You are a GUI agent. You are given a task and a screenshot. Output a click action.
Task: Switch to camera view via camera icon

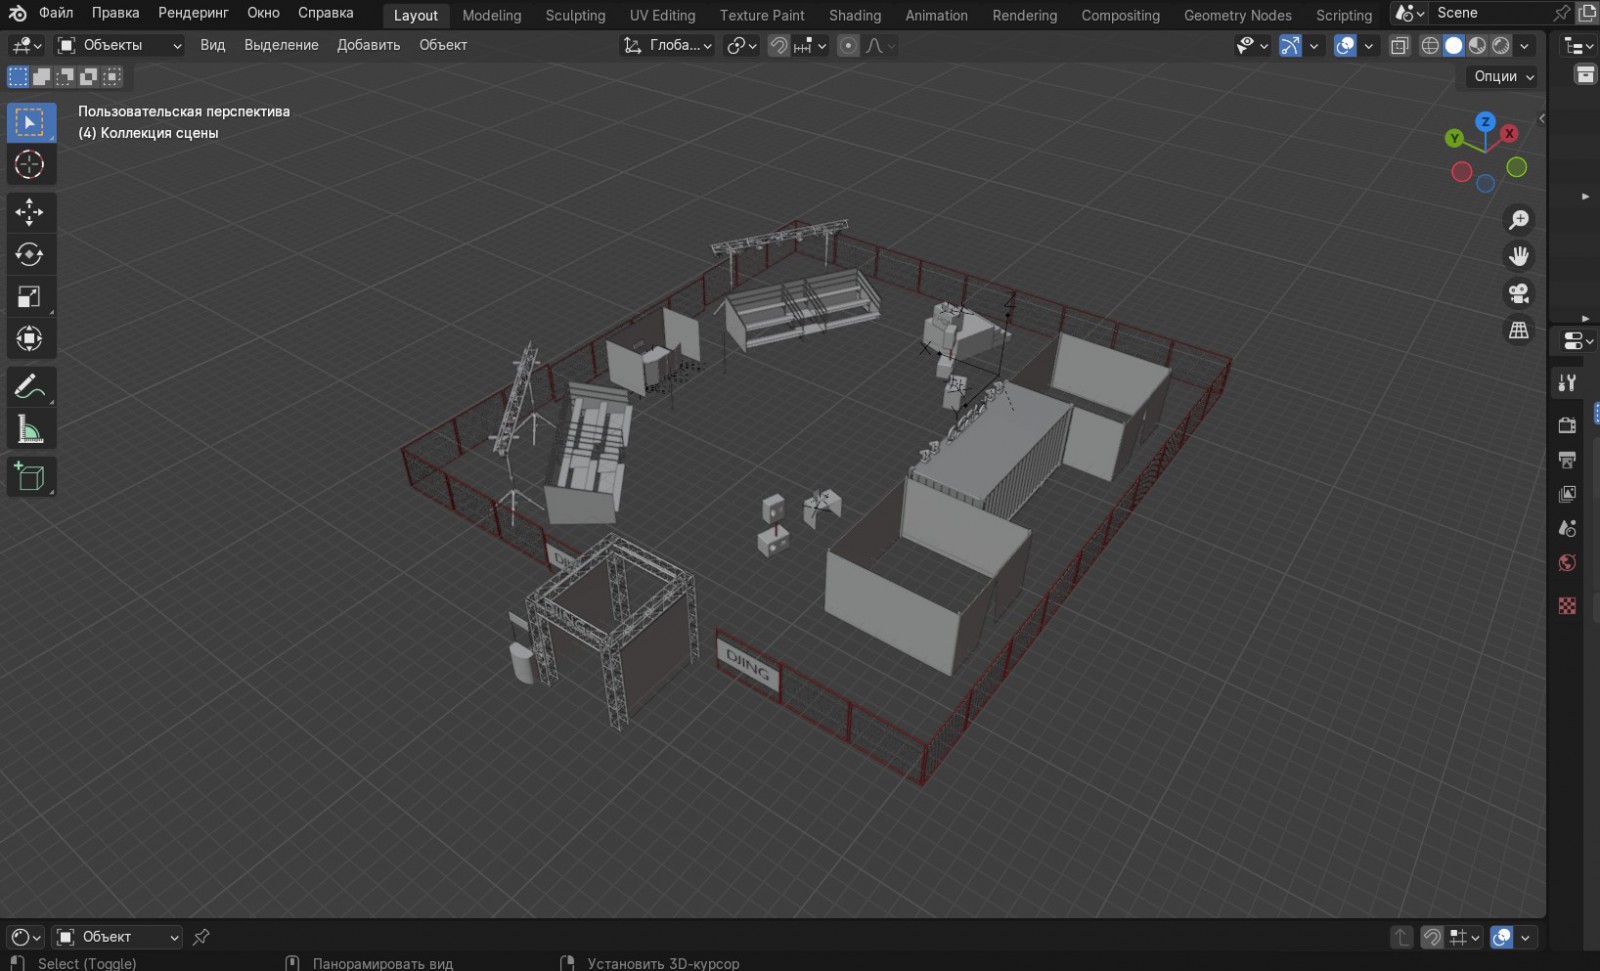pos(1519,293)
